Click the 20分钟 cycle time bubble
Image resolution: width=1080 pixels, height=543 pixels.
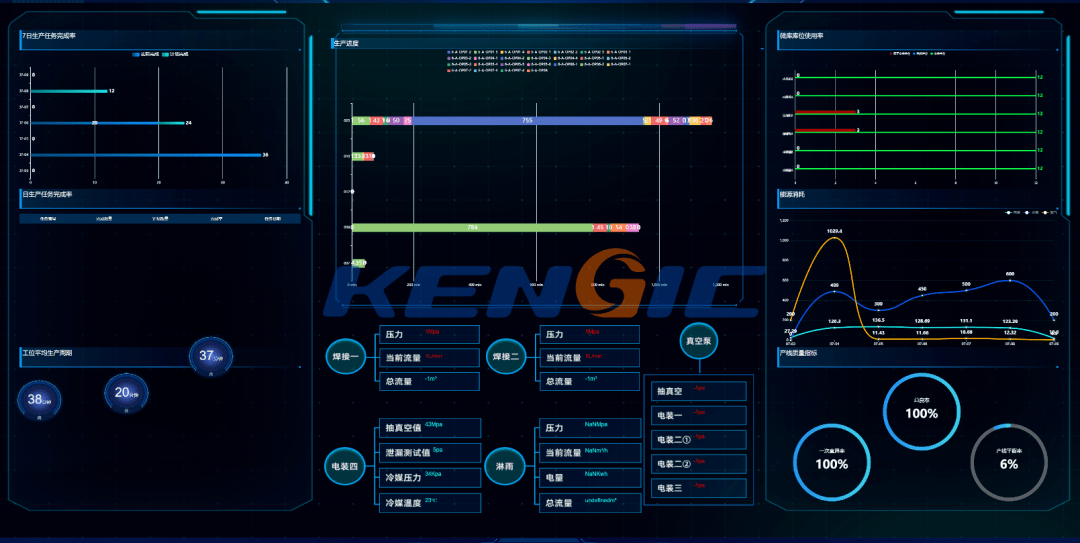point(126,393)
